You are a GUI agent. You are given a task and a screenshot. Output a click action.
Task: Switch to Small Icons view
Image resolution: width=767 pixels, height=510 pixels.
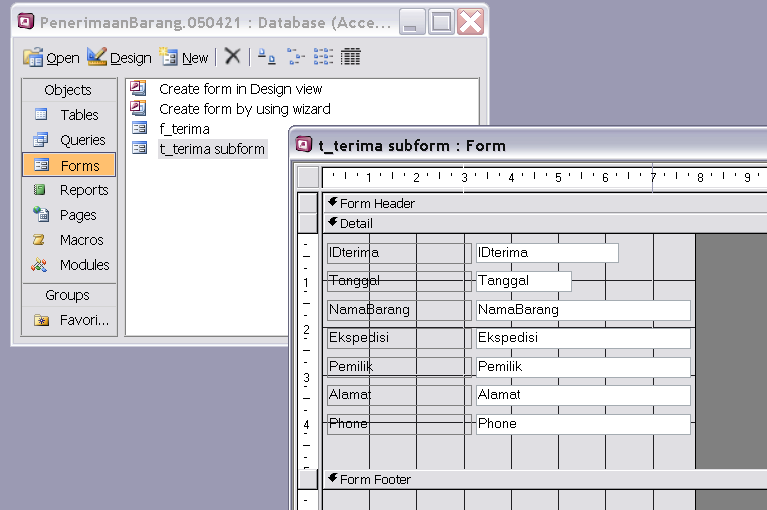click(295, 57)
